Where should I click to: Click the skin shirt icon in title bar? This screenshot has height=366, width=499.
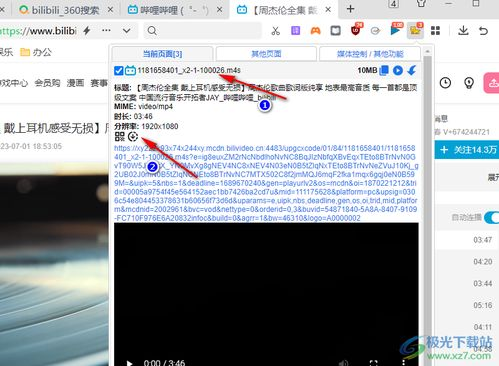421,3
